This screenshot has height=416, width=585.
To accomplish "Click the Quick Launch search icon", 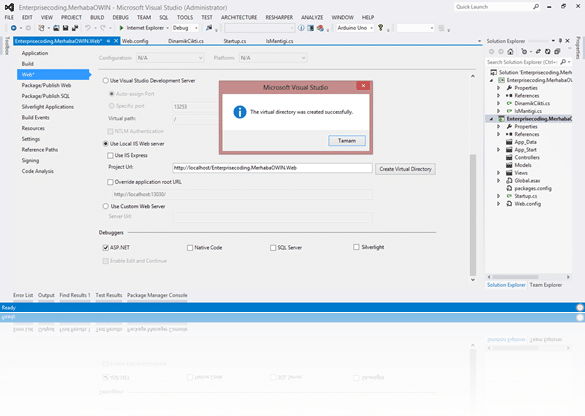I will point(536,7).
